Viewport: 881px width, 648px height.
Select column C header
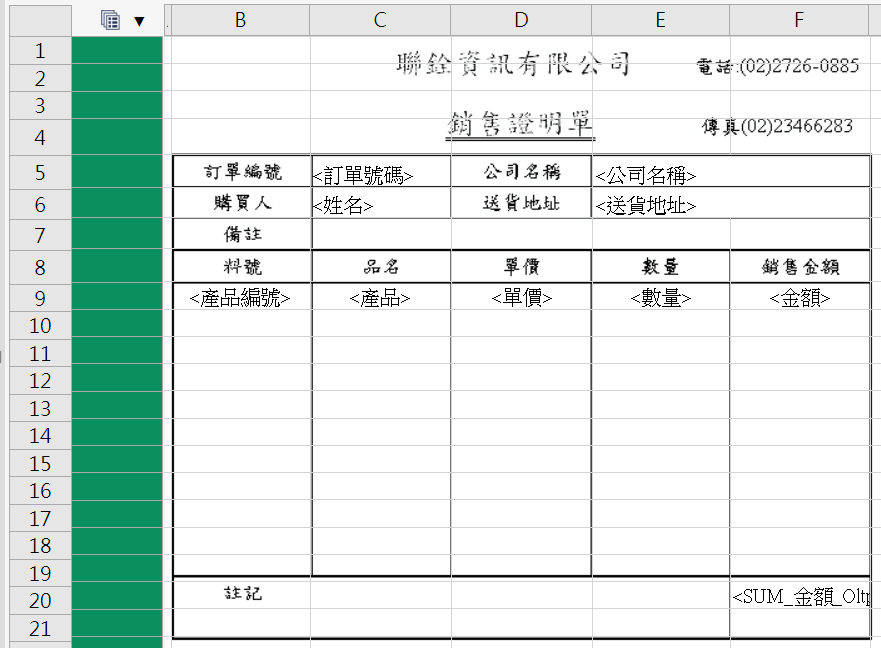[380, 20]
